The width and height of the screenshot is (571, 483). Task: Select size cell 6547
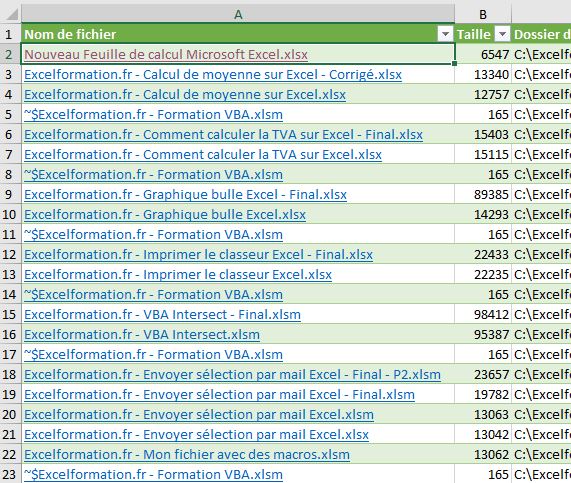point(483,55)
